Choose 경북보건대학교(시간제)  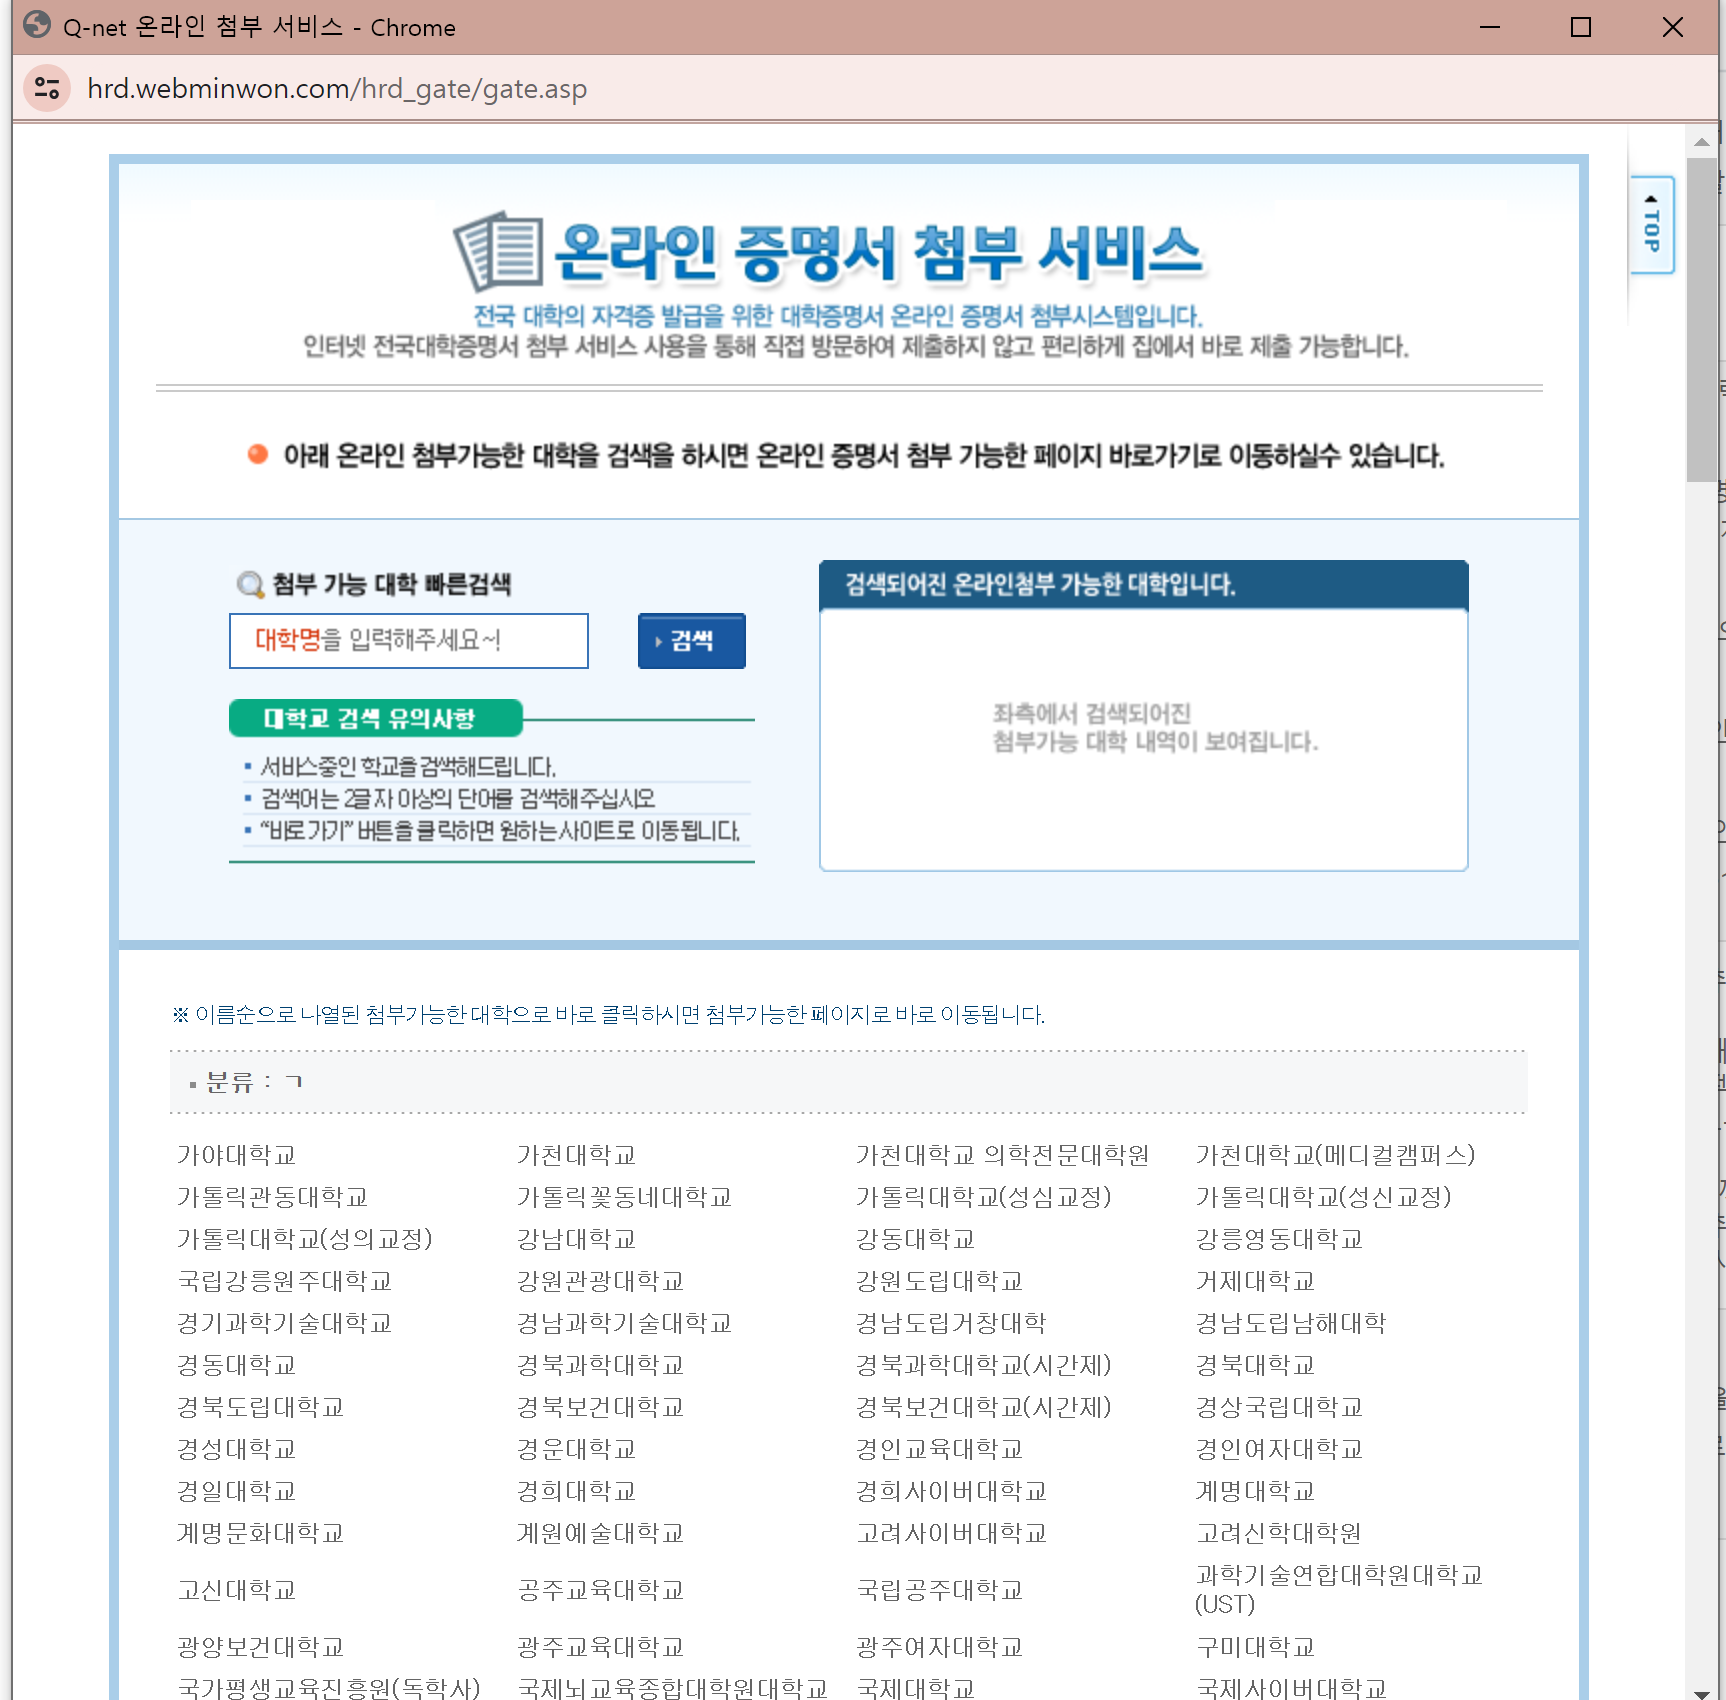click(x=984, y=1407)
